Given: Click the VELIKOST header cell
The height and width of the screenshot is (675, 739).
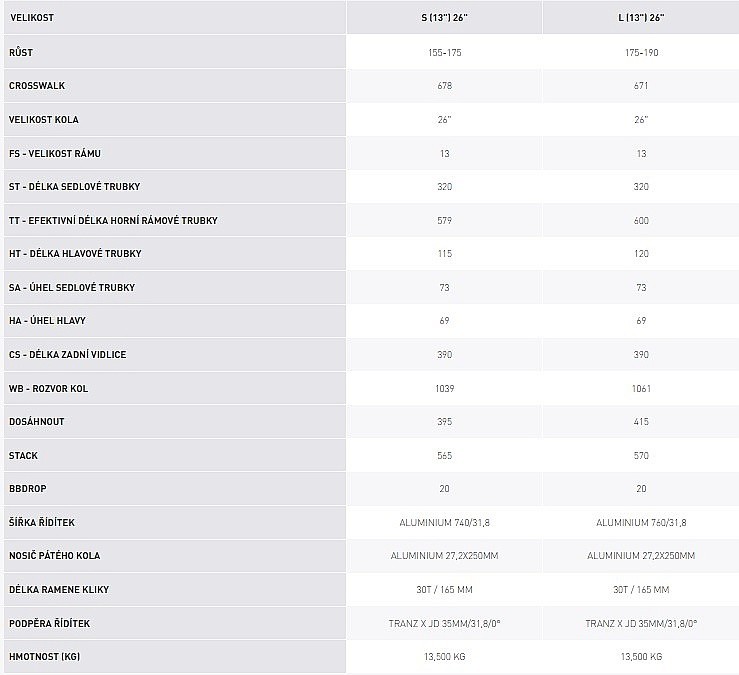Looking at the screenshot, I should [x=32, y=18].
